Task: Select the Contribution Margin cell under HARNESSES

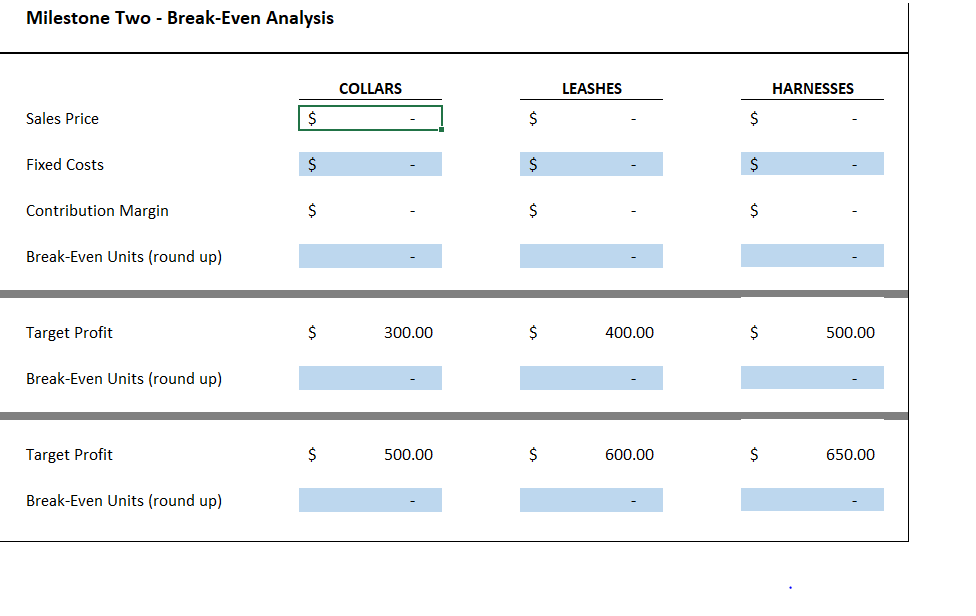Action: coord(812,210)
